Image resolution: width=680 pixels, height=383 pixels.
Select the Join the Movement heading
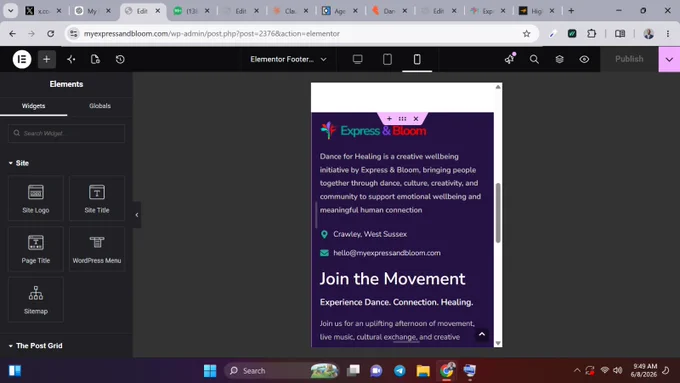click(x=392, y=278)
